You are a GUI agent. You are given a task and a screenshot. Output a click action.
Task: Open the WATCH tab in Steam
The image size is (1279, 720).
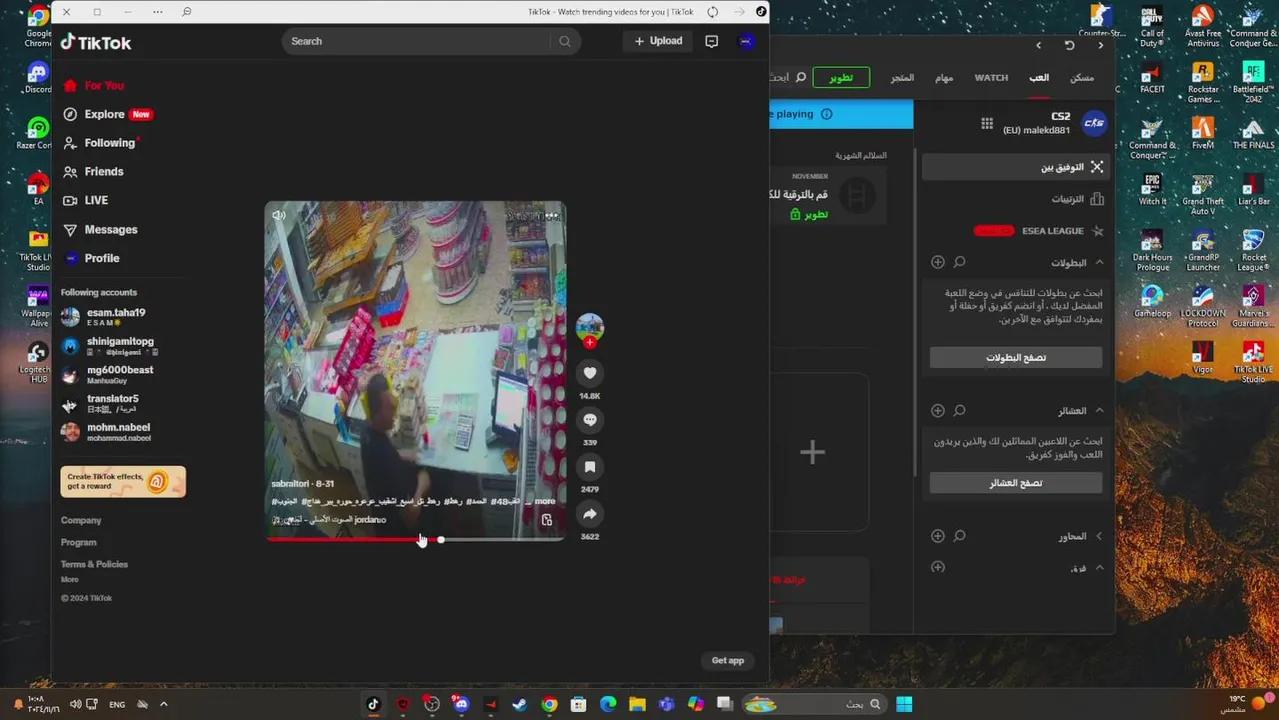pos(991,77)
